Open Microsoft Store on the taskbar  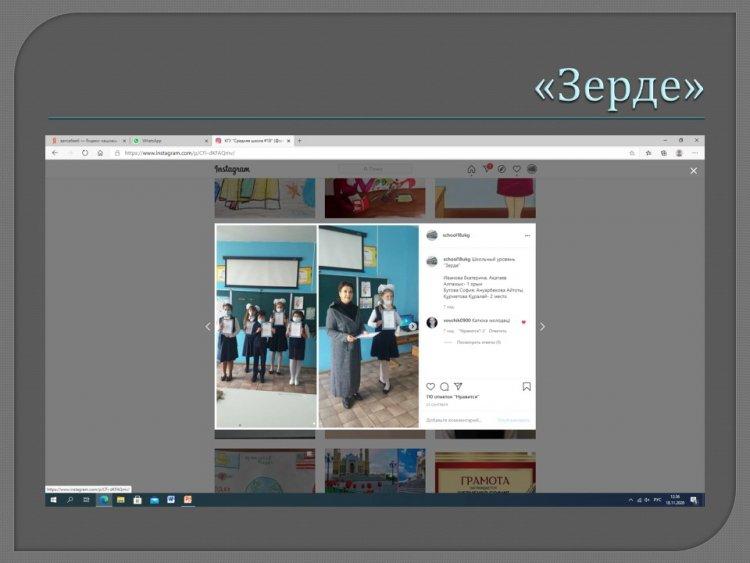click(x=137, y=500)
